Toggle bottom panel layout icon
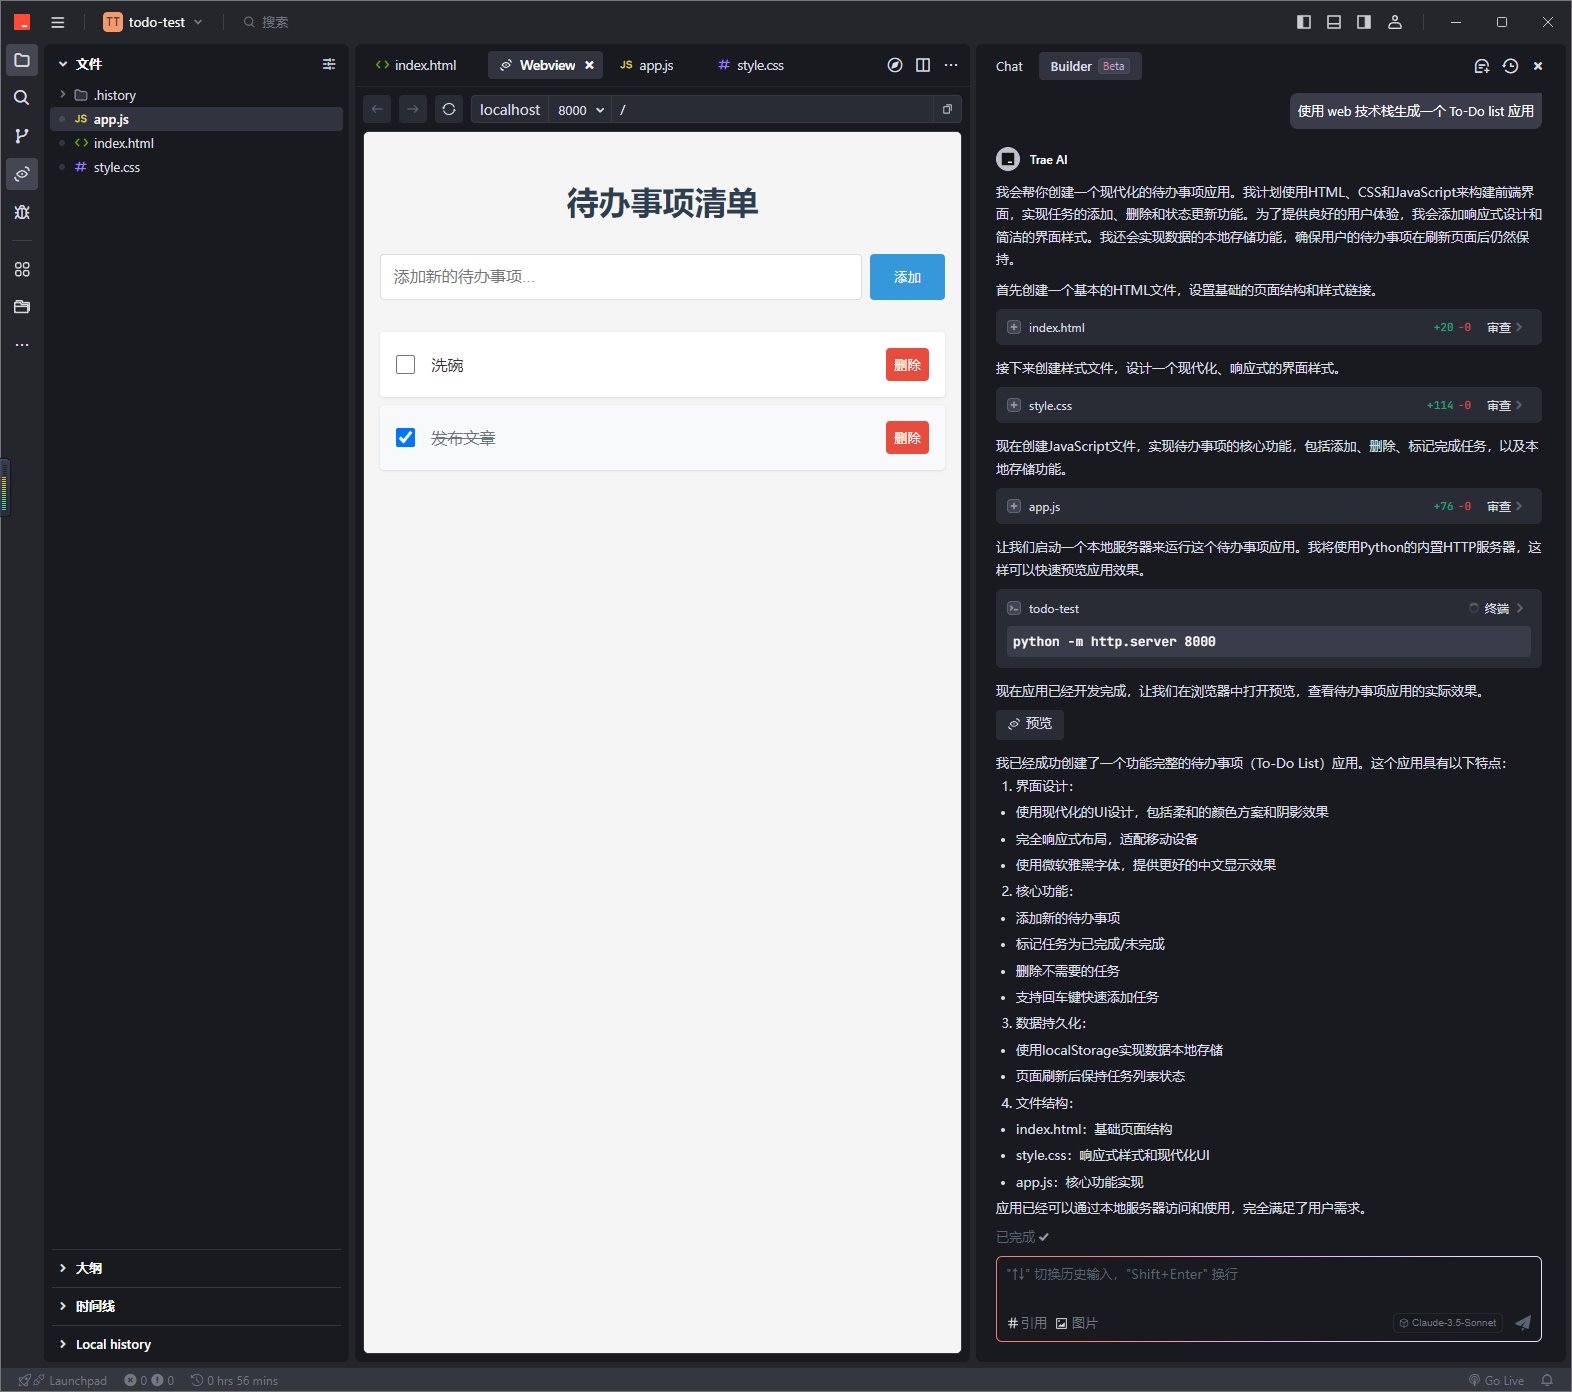This screenshot has height=1392, width=1572. click(1334, 22)
